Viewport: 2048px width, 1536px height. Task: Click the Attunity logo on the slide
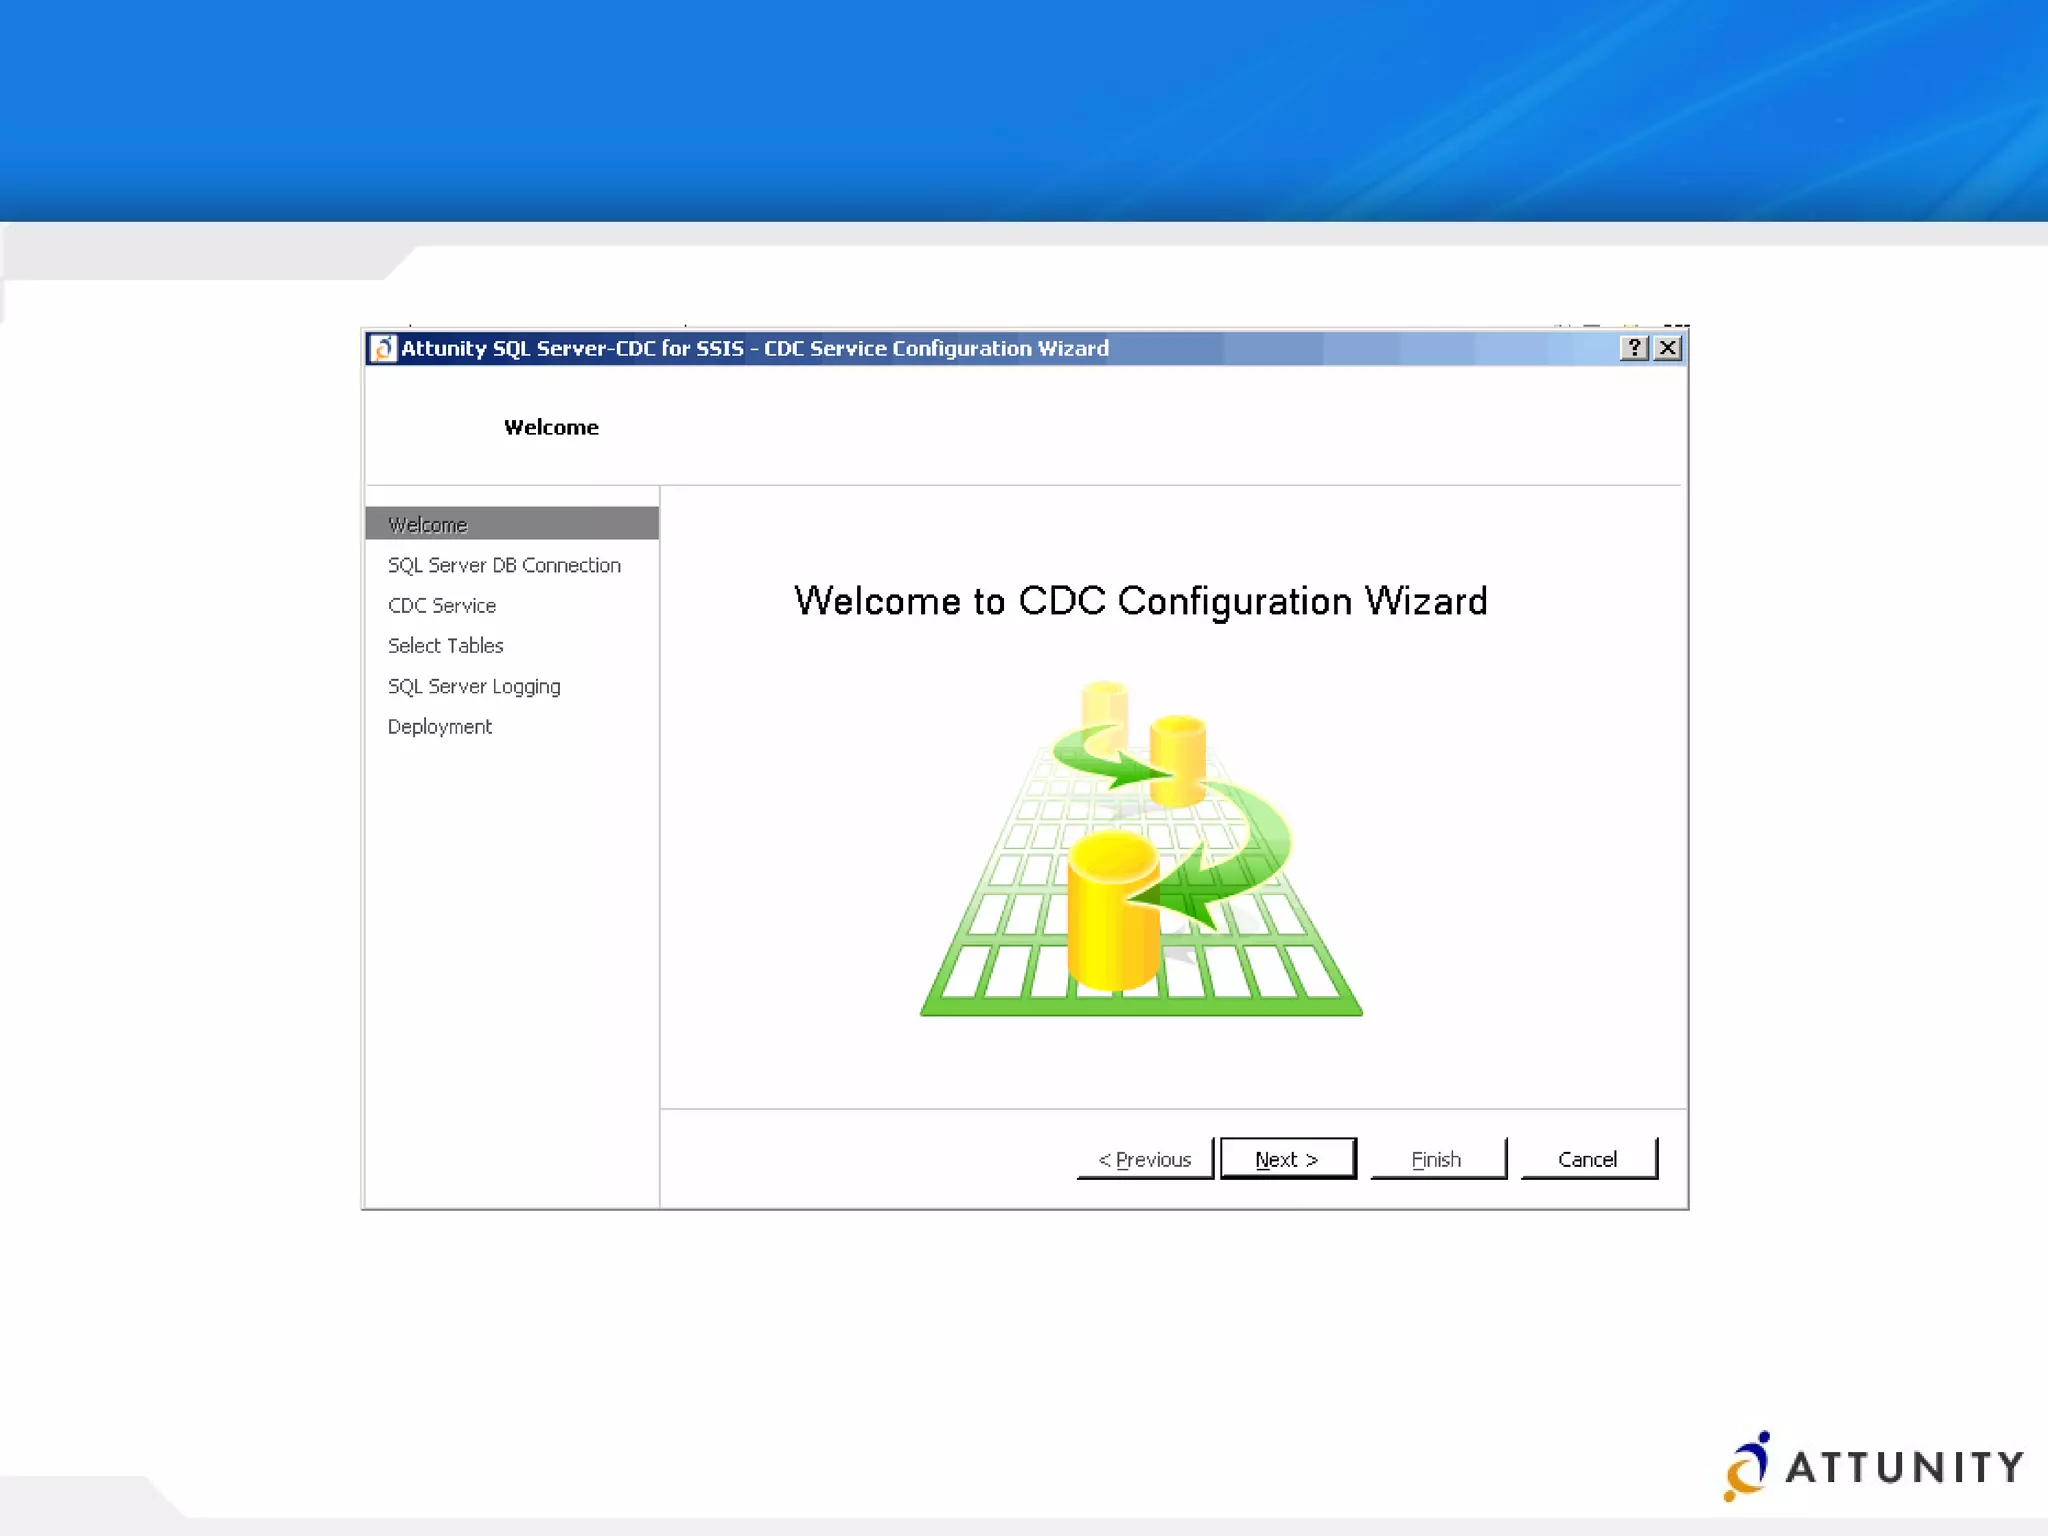(1873, 1466)
